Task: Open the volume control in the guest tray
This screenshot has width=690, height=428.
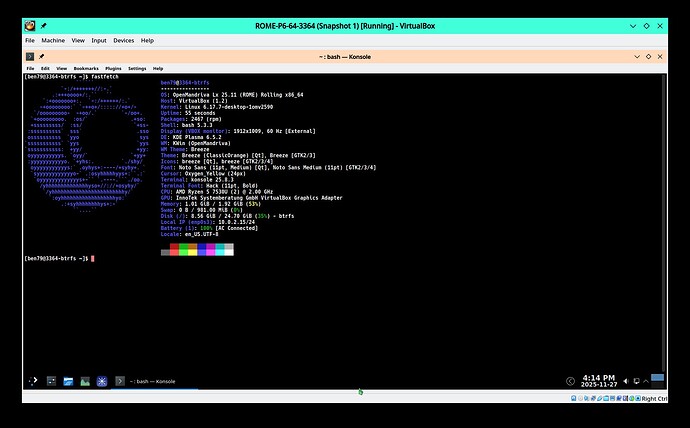Action: [625, 381]
